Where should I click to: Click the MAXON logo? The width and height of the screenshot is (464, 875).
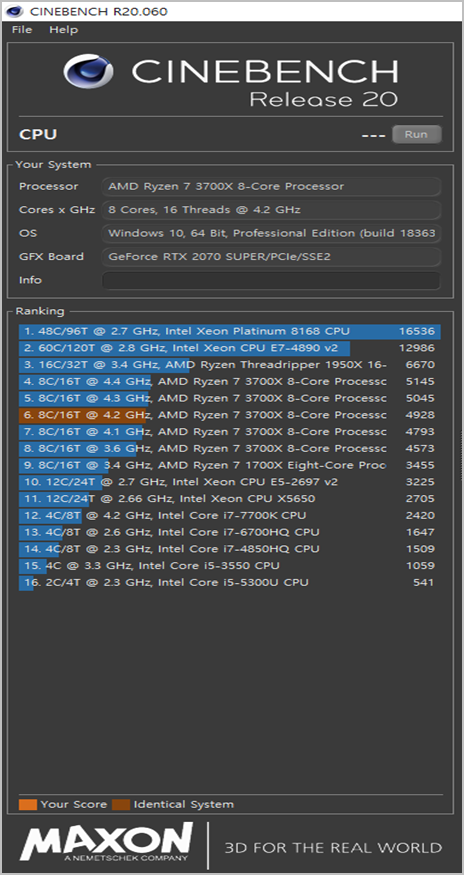click(x=107, y=842)
